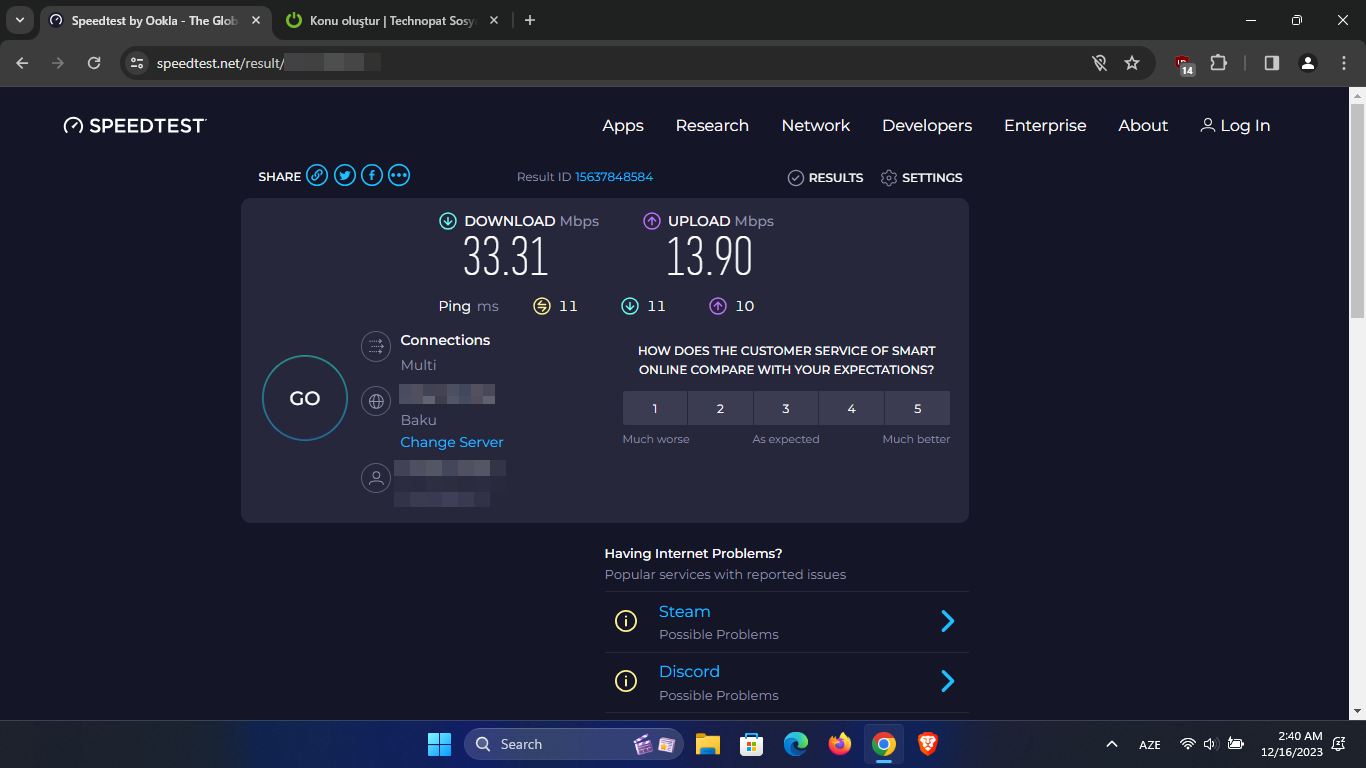1366x768 pixels.
Task: Open Result ID 15637848584 link
Action: pos(614,177)
